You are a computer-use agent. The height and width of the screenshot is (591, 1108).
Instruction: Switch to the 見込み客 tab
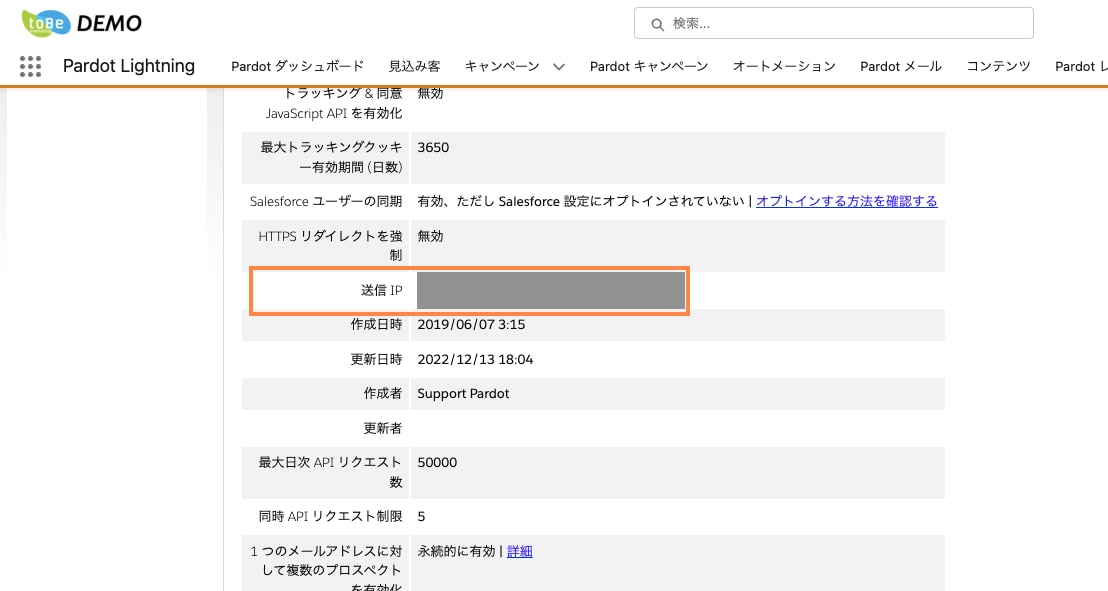click(x=414, y=66)
